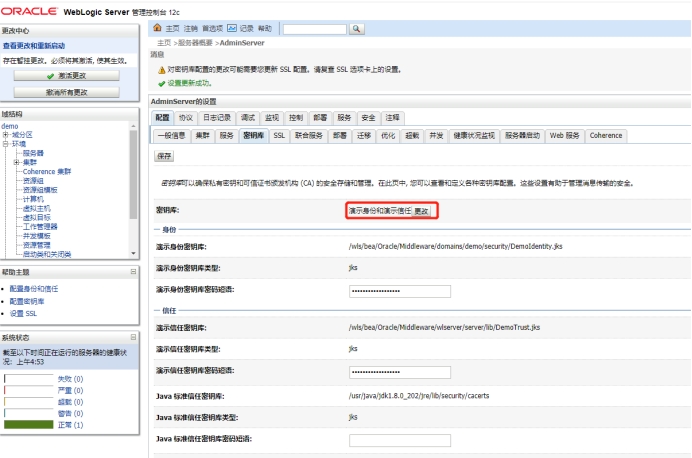Image resolution: width=692 pixels, height=458 pixels.
Task: Click 服务器概要 in the breadcrumb
Action: (195, 43)
